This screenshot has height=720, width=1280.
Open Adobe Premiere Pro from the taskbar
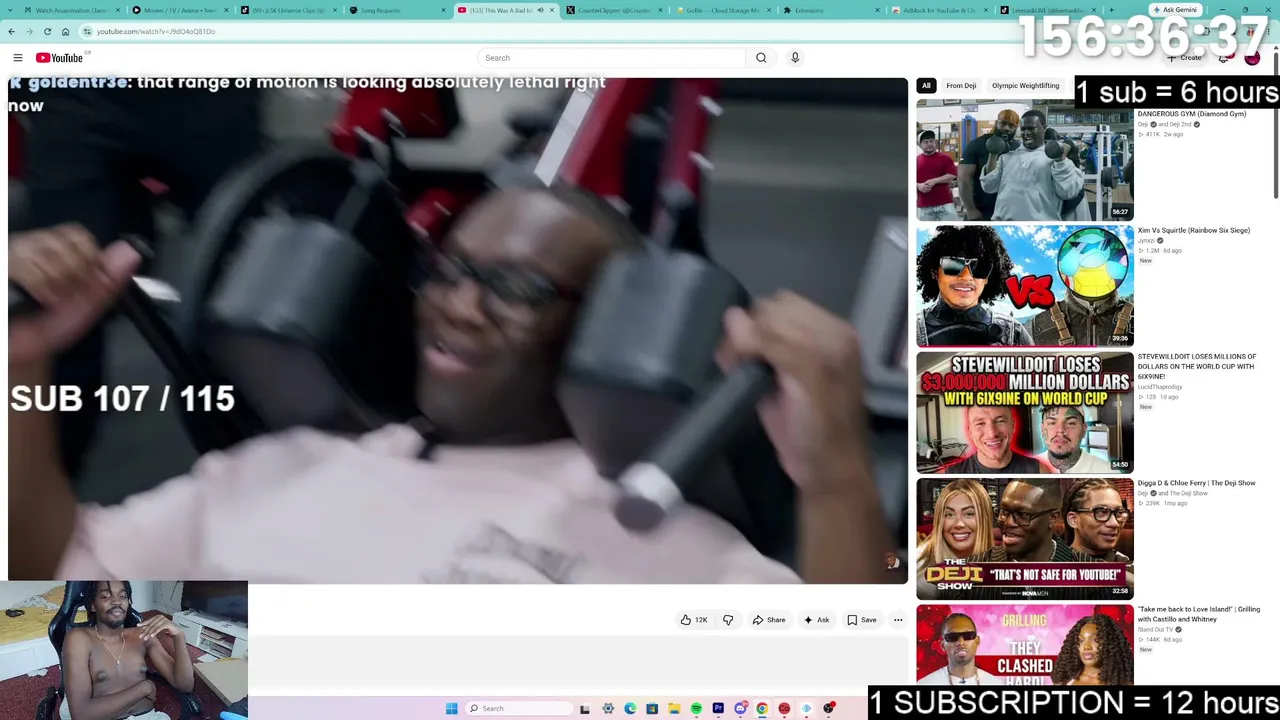pos(718,709)
